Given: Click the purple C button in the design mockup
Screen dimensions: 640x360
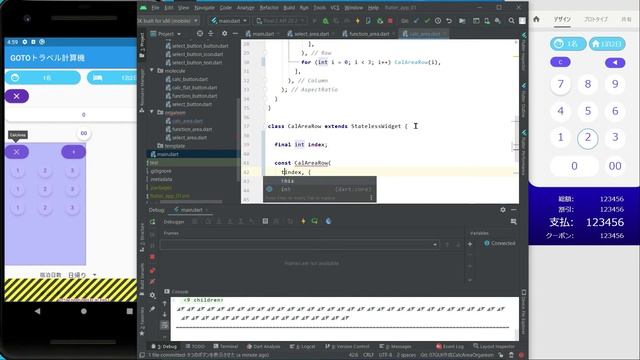Looking at the screenshot, I should 560,62.
